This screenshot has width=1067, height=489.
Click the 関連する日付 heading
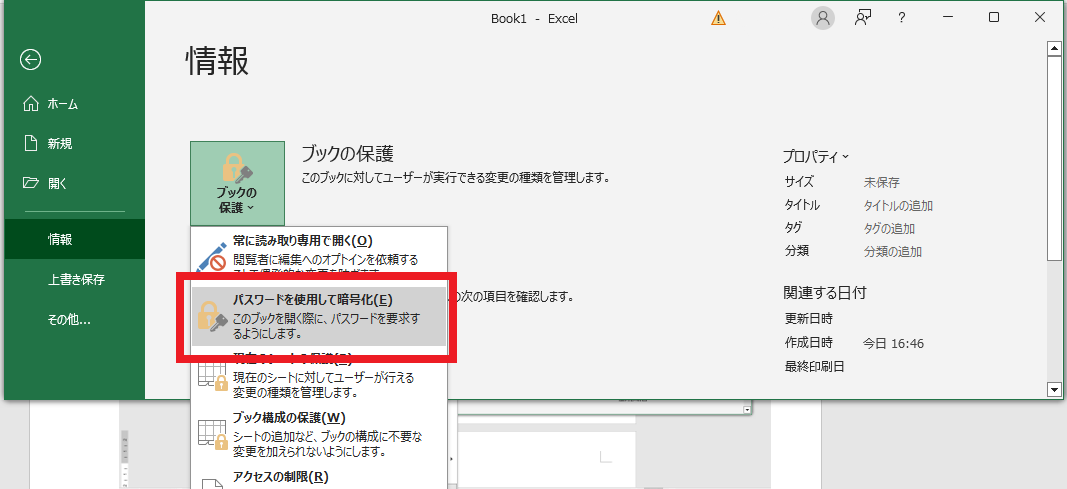point(824,292)
